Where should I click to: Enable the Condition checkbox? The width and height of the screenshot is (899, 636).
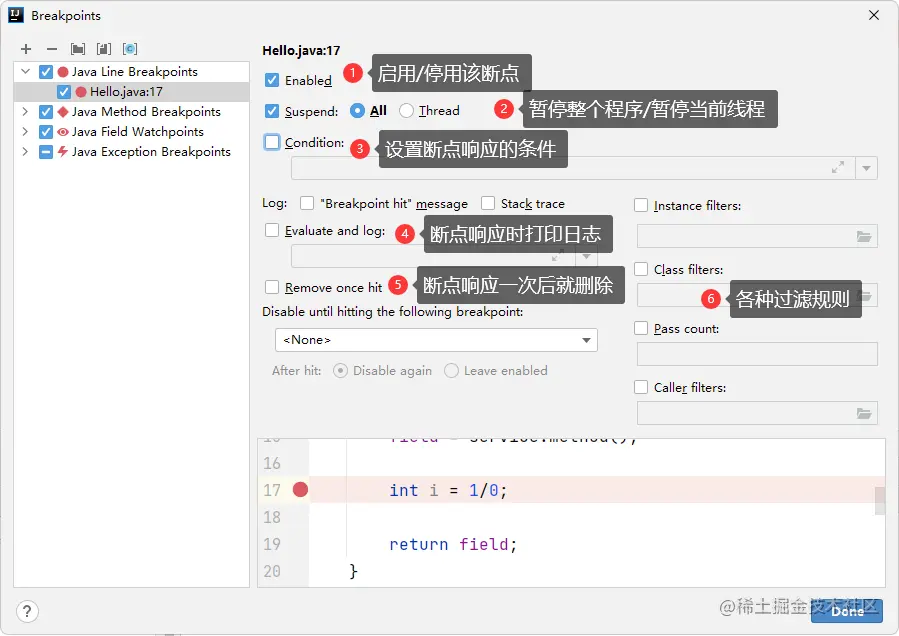click(x=272, y=142)
